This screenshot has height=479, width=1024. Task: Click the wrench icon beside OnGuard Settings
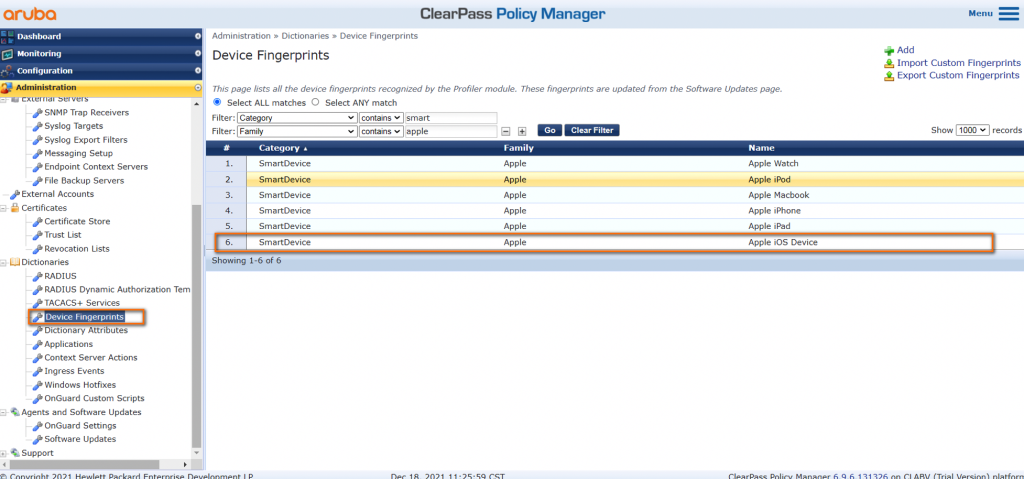(38, 426)
